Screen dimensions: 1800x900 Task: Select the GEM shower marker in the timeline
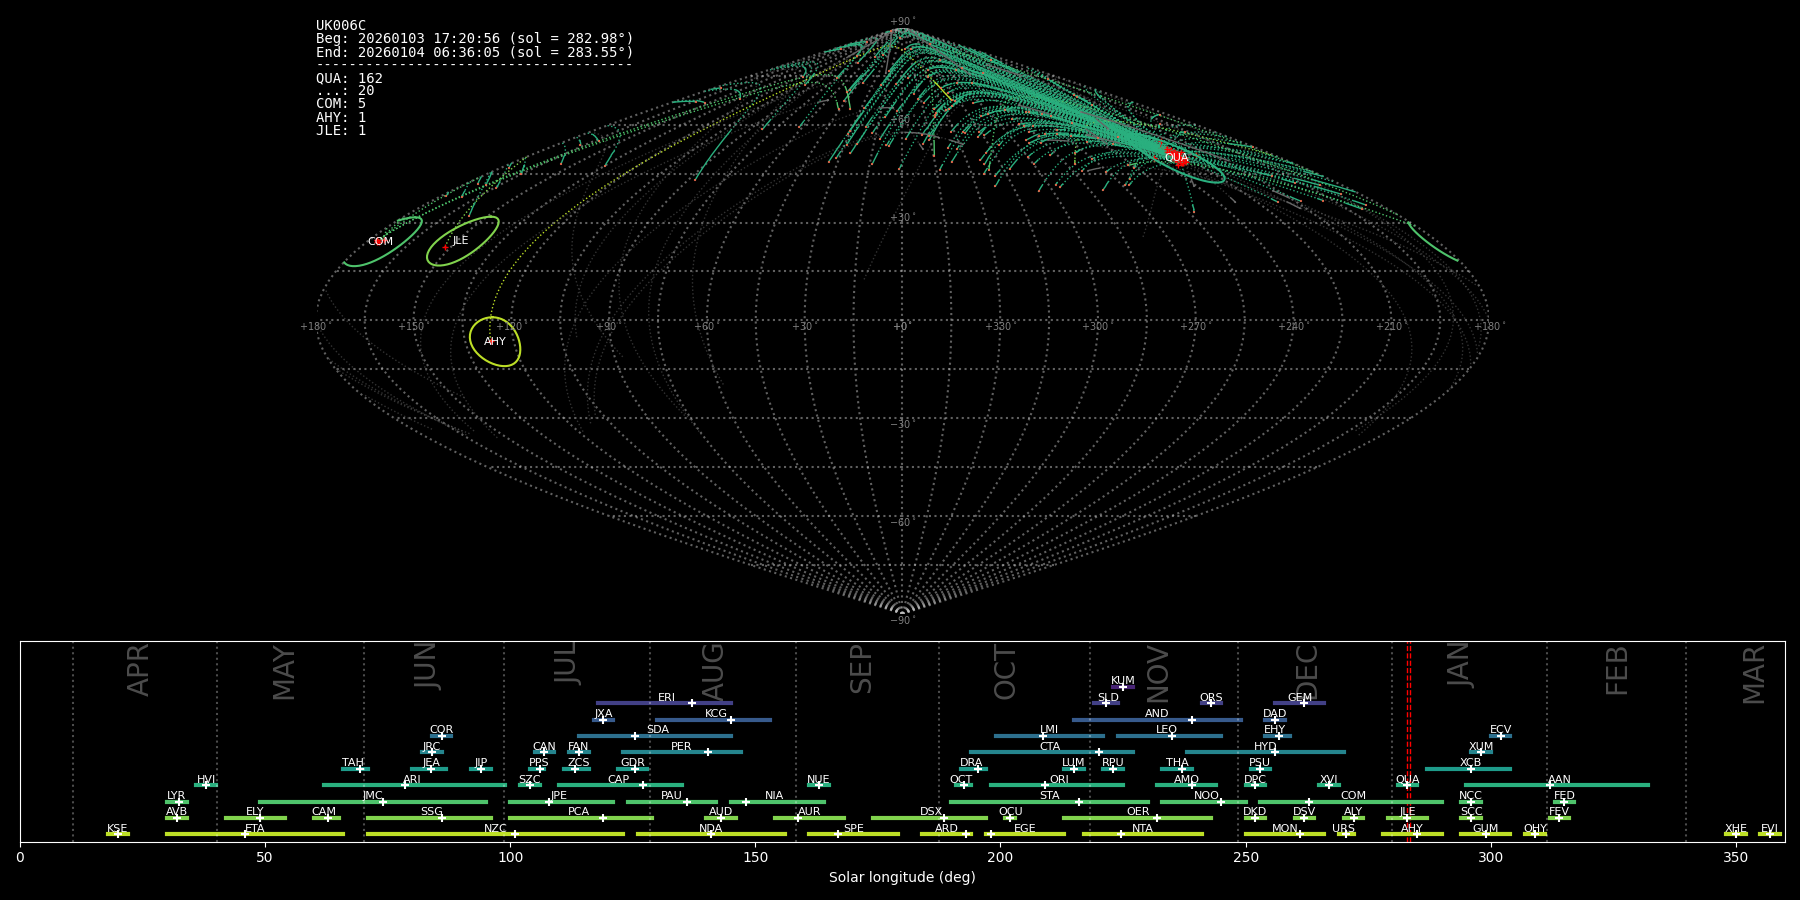(1303, 703)
